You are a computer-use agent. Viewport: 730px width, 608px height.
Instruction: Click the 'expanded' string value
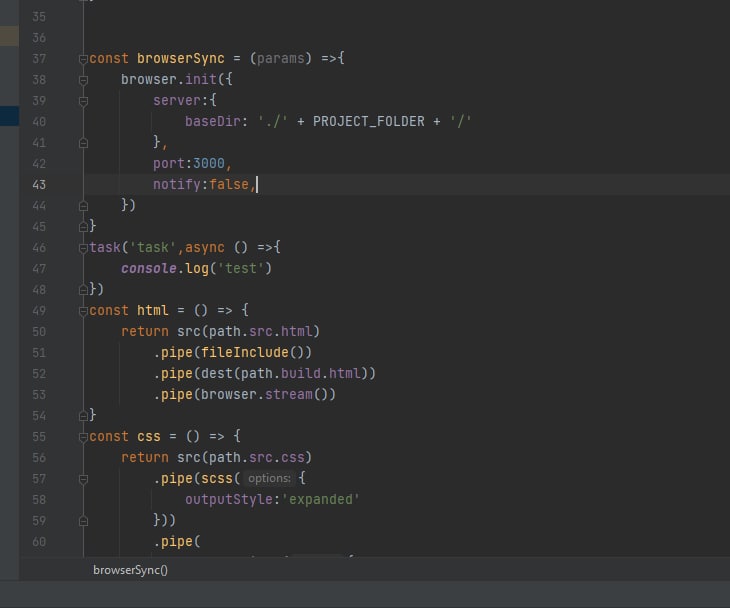pos(321,500)
